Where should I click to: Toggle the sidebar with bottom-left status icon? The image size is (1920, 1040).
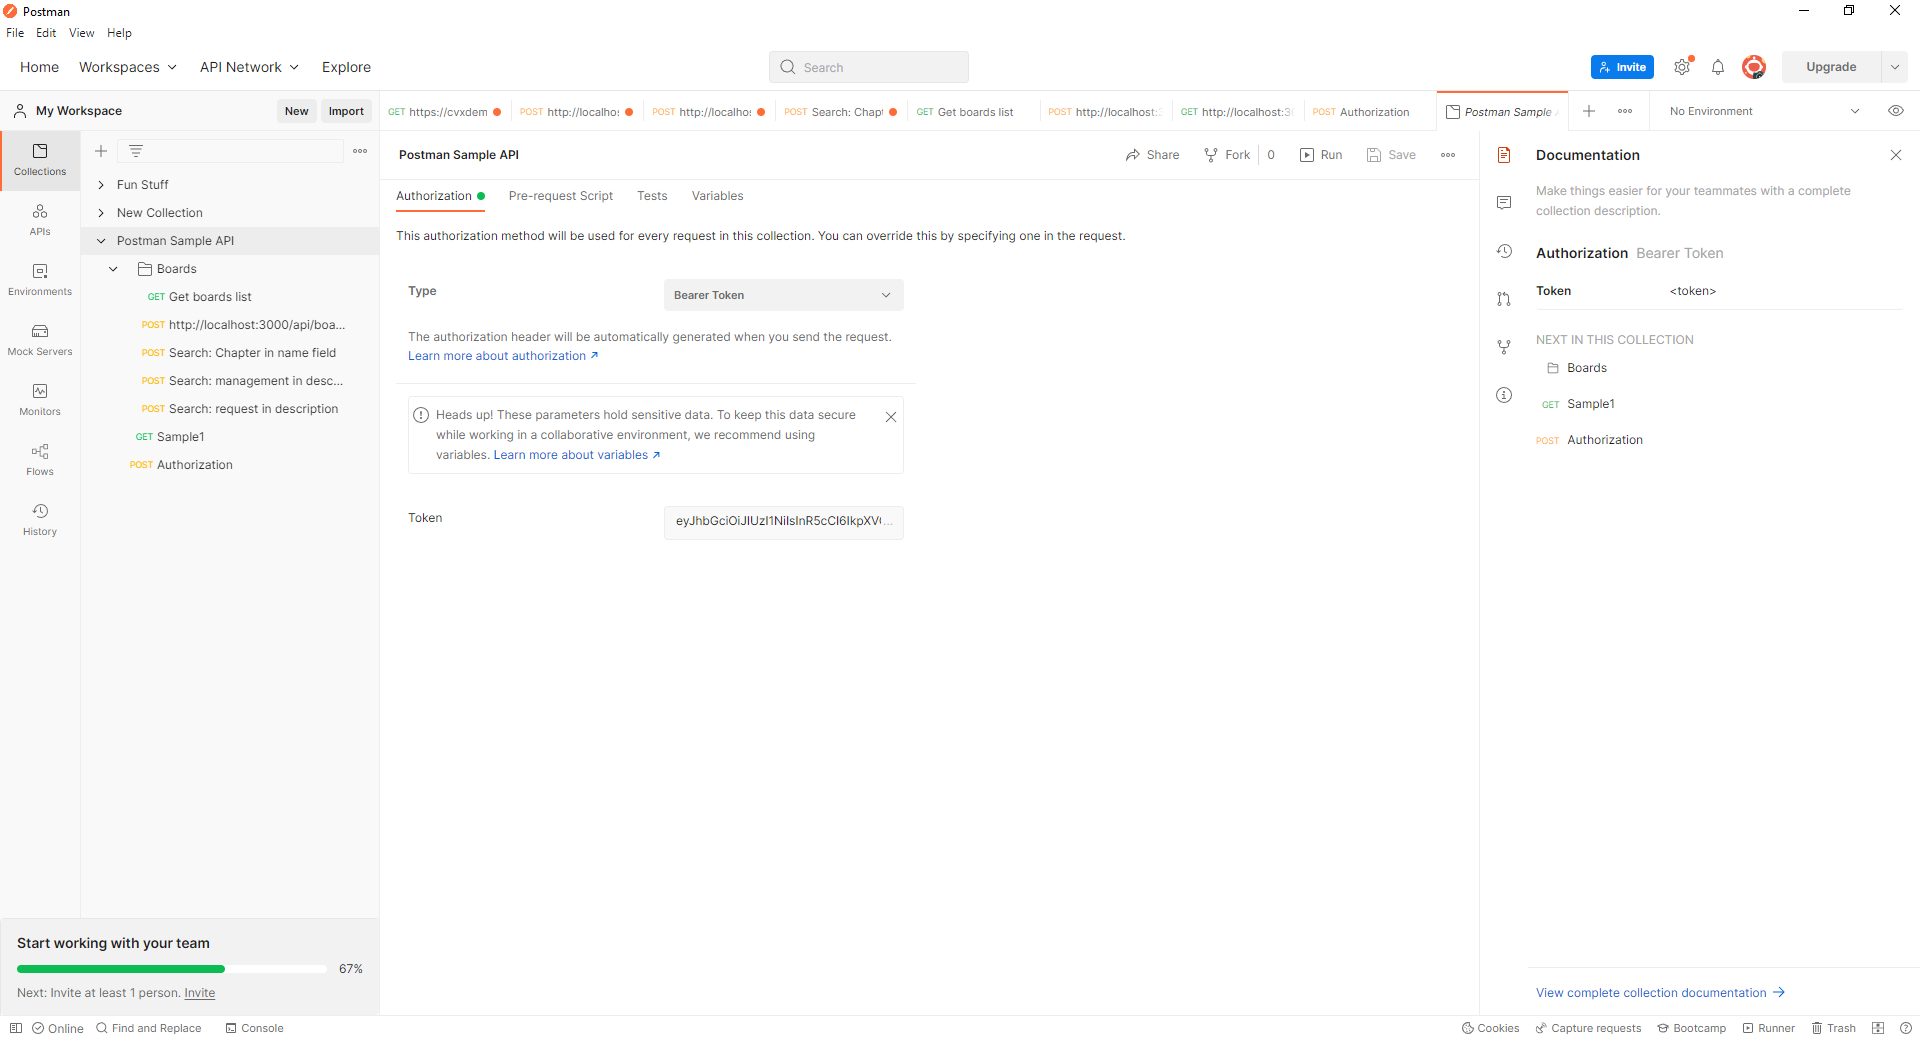click(16, 1028)
